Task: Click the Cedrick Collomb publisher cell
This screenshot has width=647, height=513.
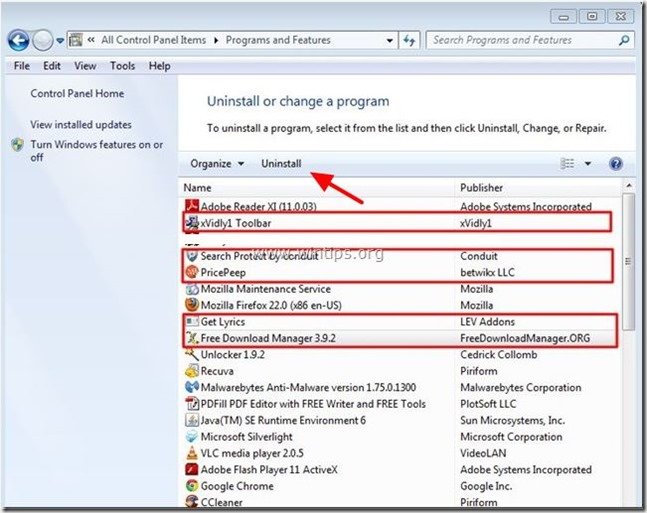Action: click(x=499, y=355)
